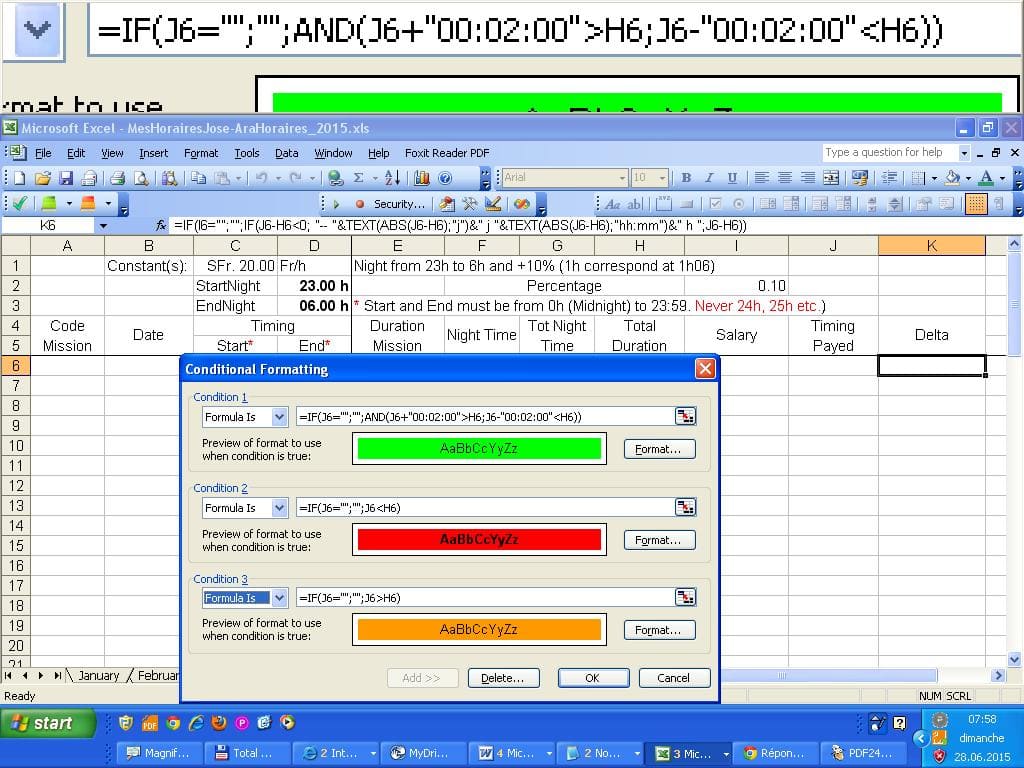The width and height of the screenshot is (1024, 768).
Task: Open Print Preview from the toolbar
Action: click(x=141, y=178)
